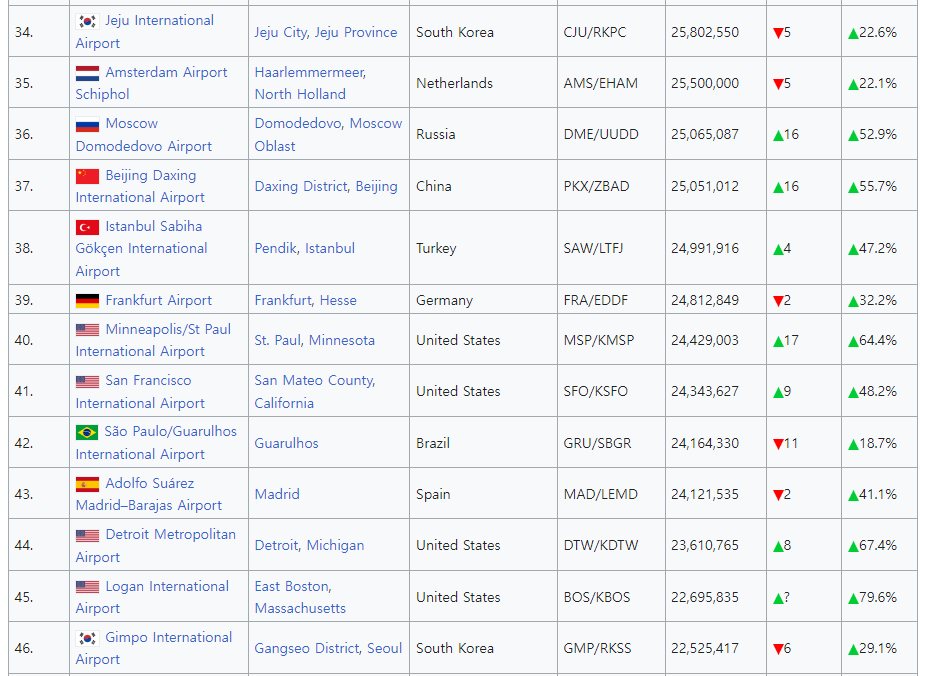Open the Logan International Airport link
The height and width of the screenshot is (676, 934).
[x=152, y=597]
